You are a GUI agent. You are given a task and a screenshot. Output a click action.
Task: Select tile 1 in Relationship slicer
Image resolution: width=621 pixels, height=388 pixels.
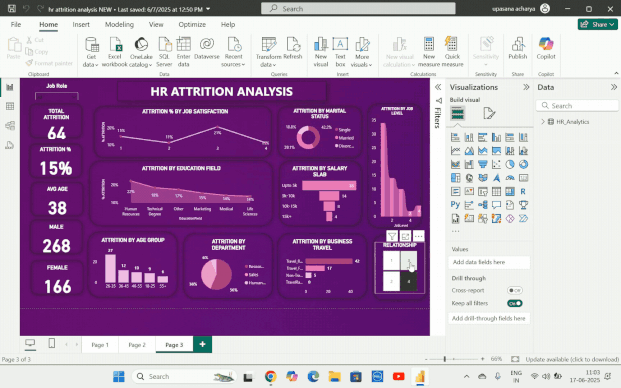(x=391, y=261)
